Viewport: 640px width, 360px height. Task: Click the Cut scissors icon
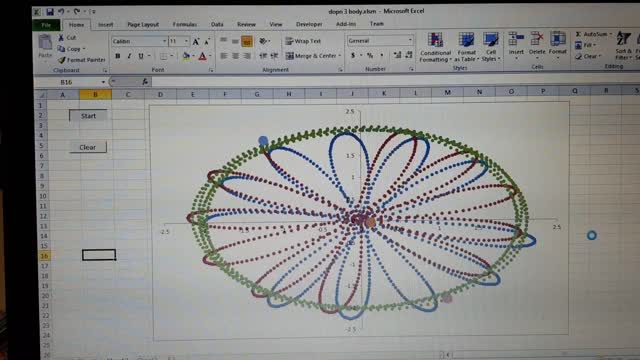pos(61,38)
